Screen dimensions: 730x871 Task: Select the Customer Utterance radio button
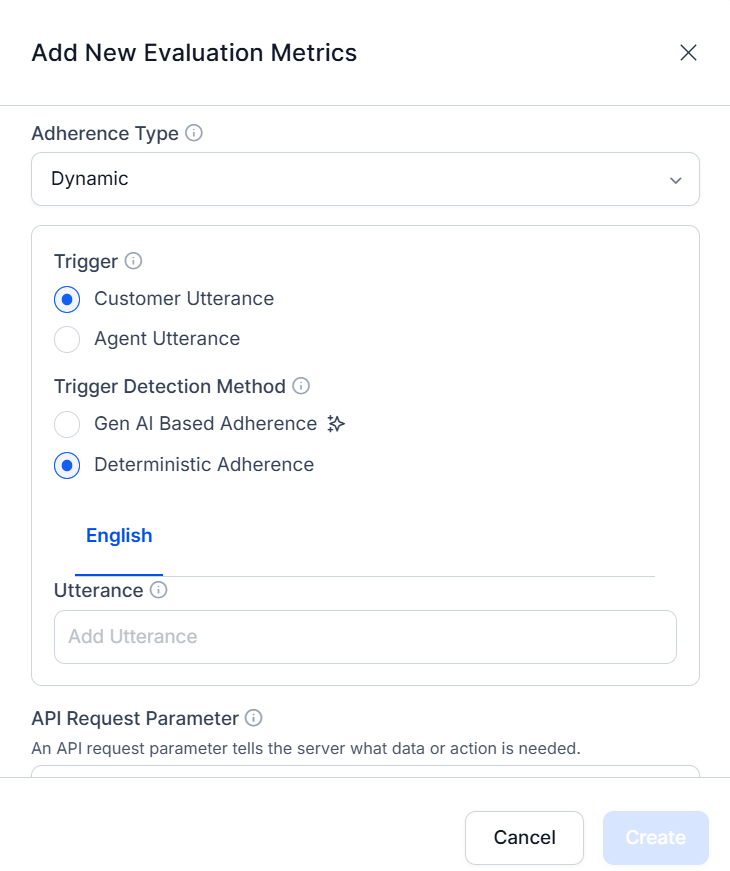coord(67,299)
